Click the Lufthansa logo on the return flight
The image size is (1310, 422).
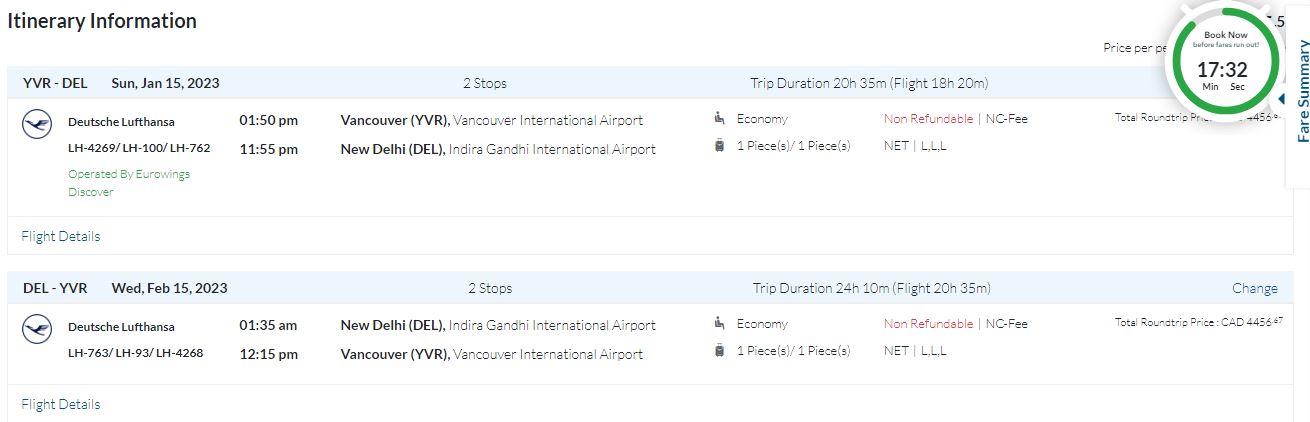[37, 329]
